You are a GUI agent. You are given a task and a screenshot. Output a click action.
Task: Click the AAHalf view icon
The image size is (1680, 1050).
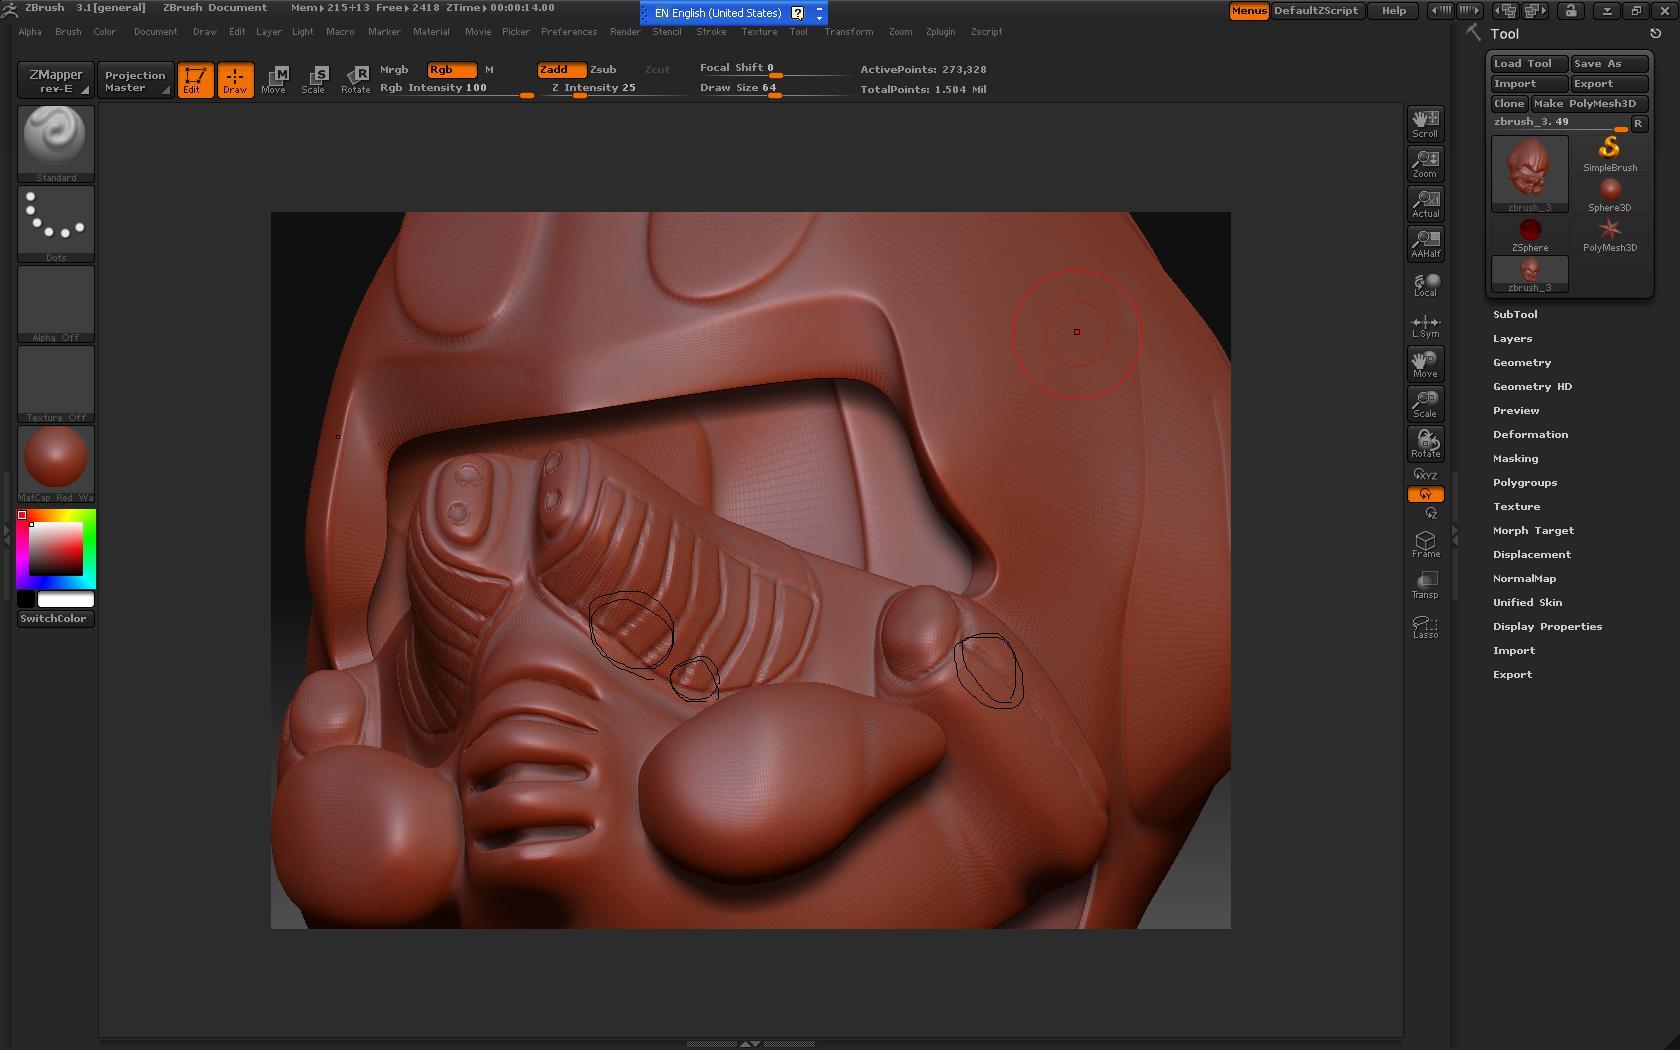[x=1425, y=243]
